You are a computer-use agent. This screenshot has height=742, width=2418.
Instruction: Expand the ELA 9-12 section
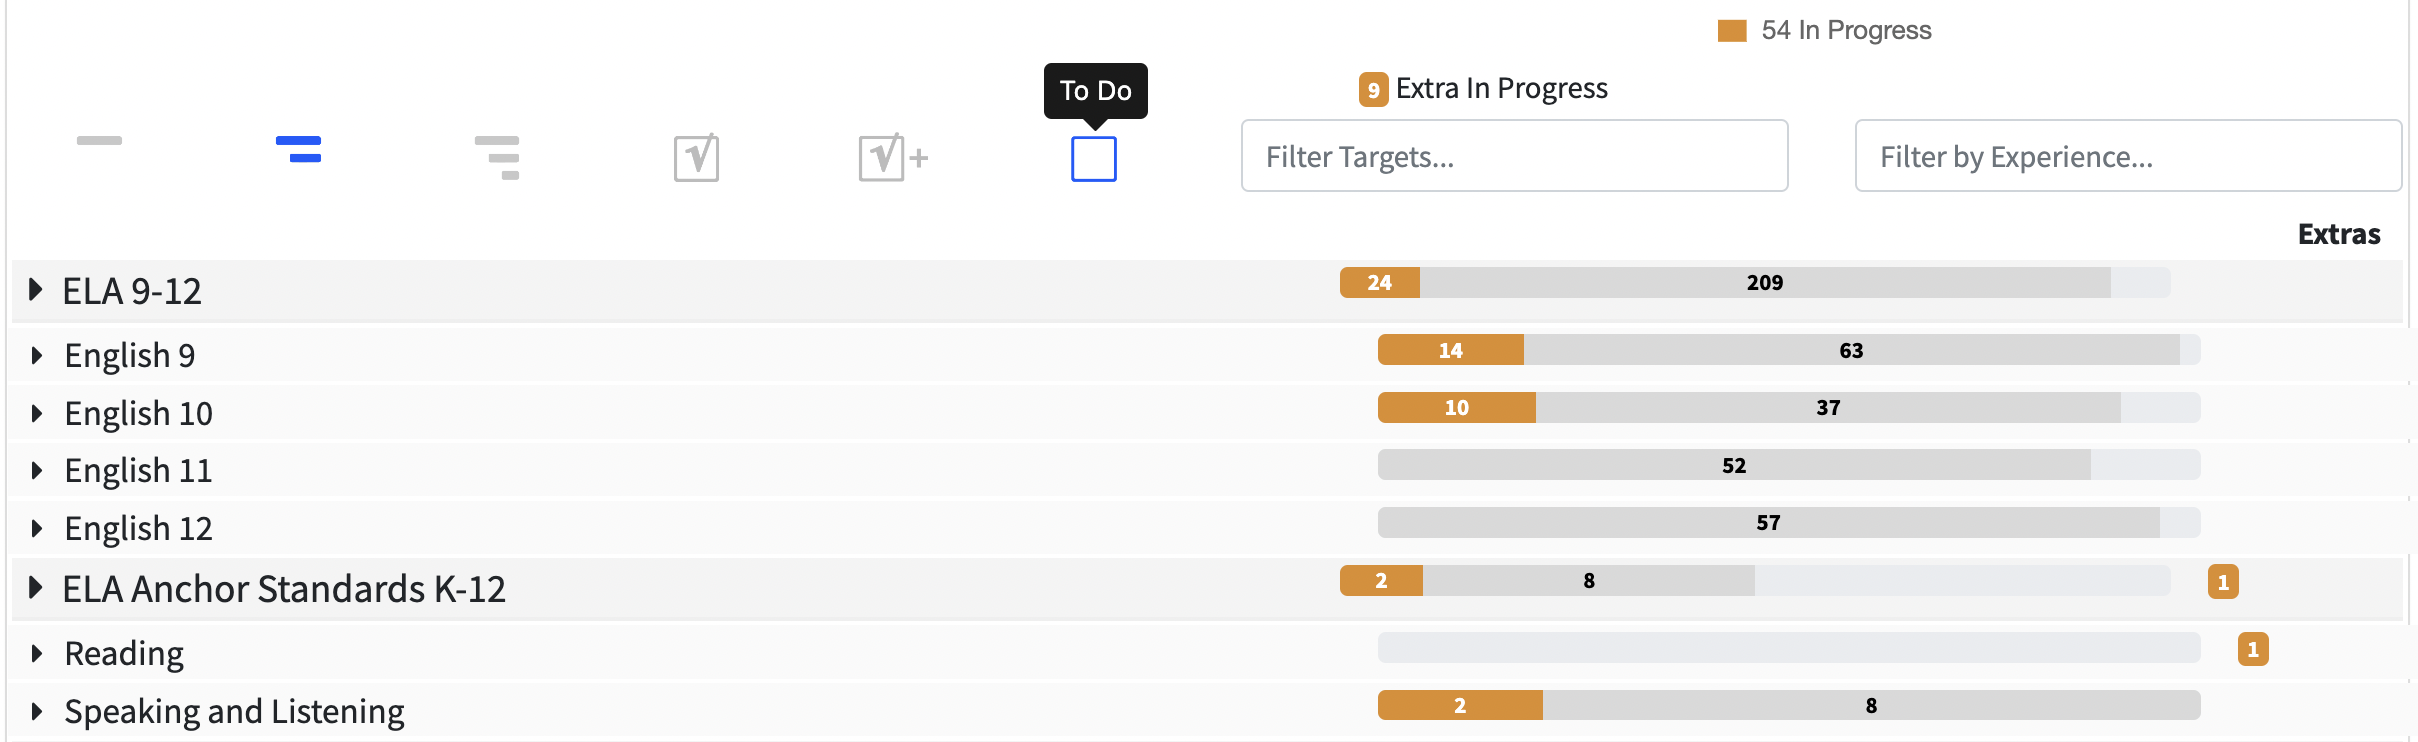(x=36, y=290)
